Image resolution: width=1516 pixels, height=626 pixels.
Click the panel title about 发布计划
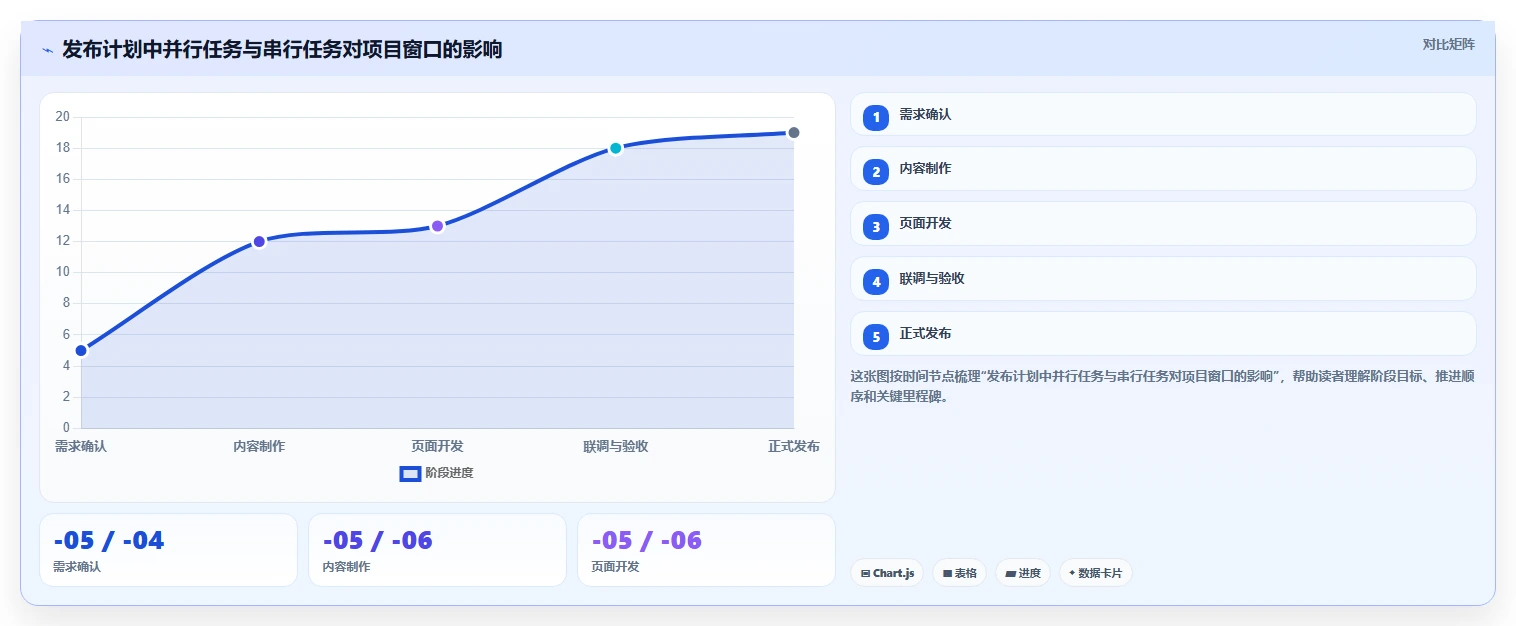click(282, 49)
